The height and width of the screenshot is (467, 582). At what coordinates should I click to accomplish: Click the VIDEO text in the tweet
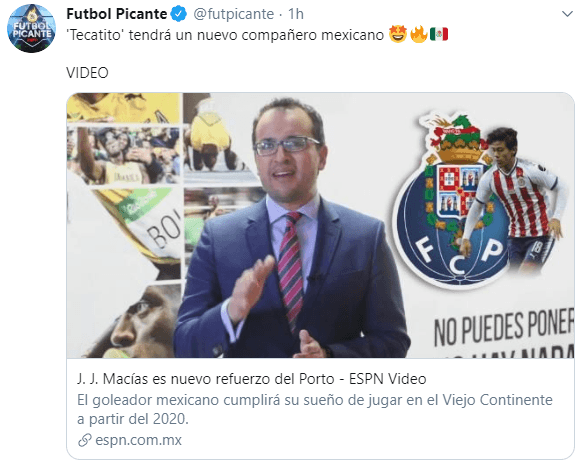point(87,73)
